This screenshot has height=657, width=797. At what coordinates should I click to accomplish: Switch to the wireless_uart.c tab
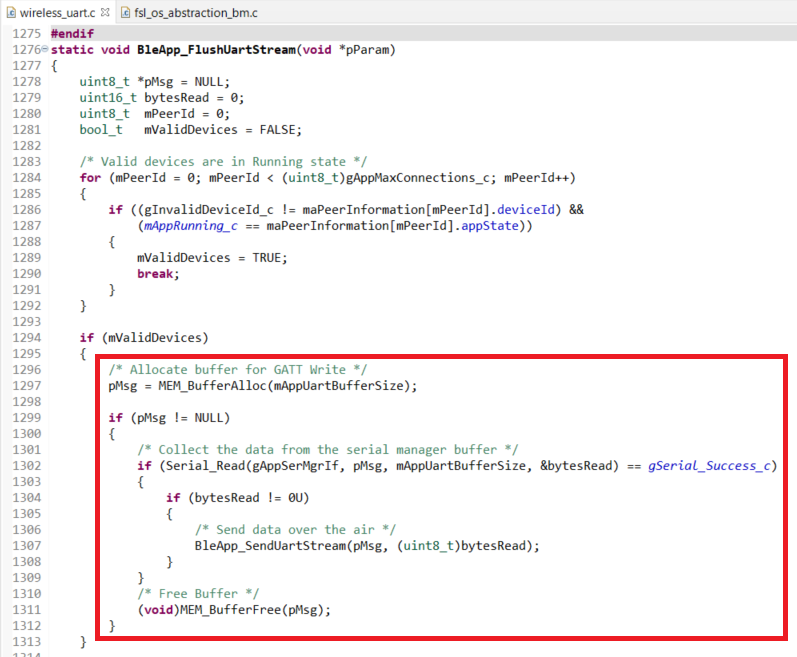[57, 13]
